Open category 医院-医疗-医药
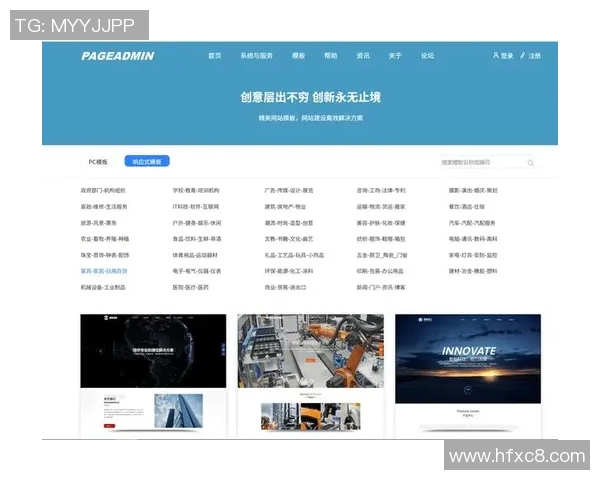This screenshot has width=600, height=480. pos(191,287)
